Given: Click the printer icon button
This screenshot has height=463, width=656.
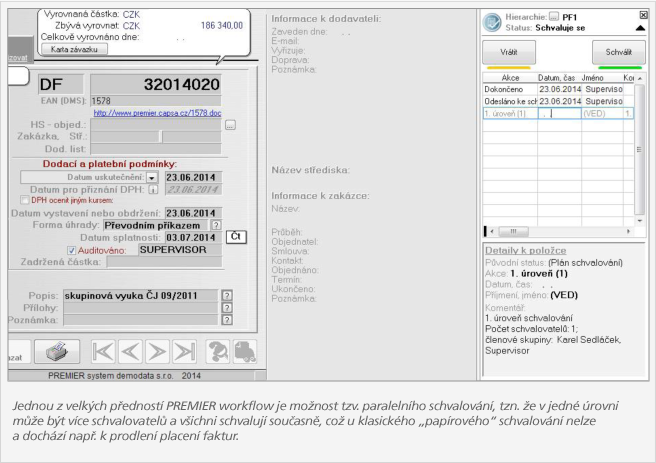Looking at the screenshot, I should (57, 351).
